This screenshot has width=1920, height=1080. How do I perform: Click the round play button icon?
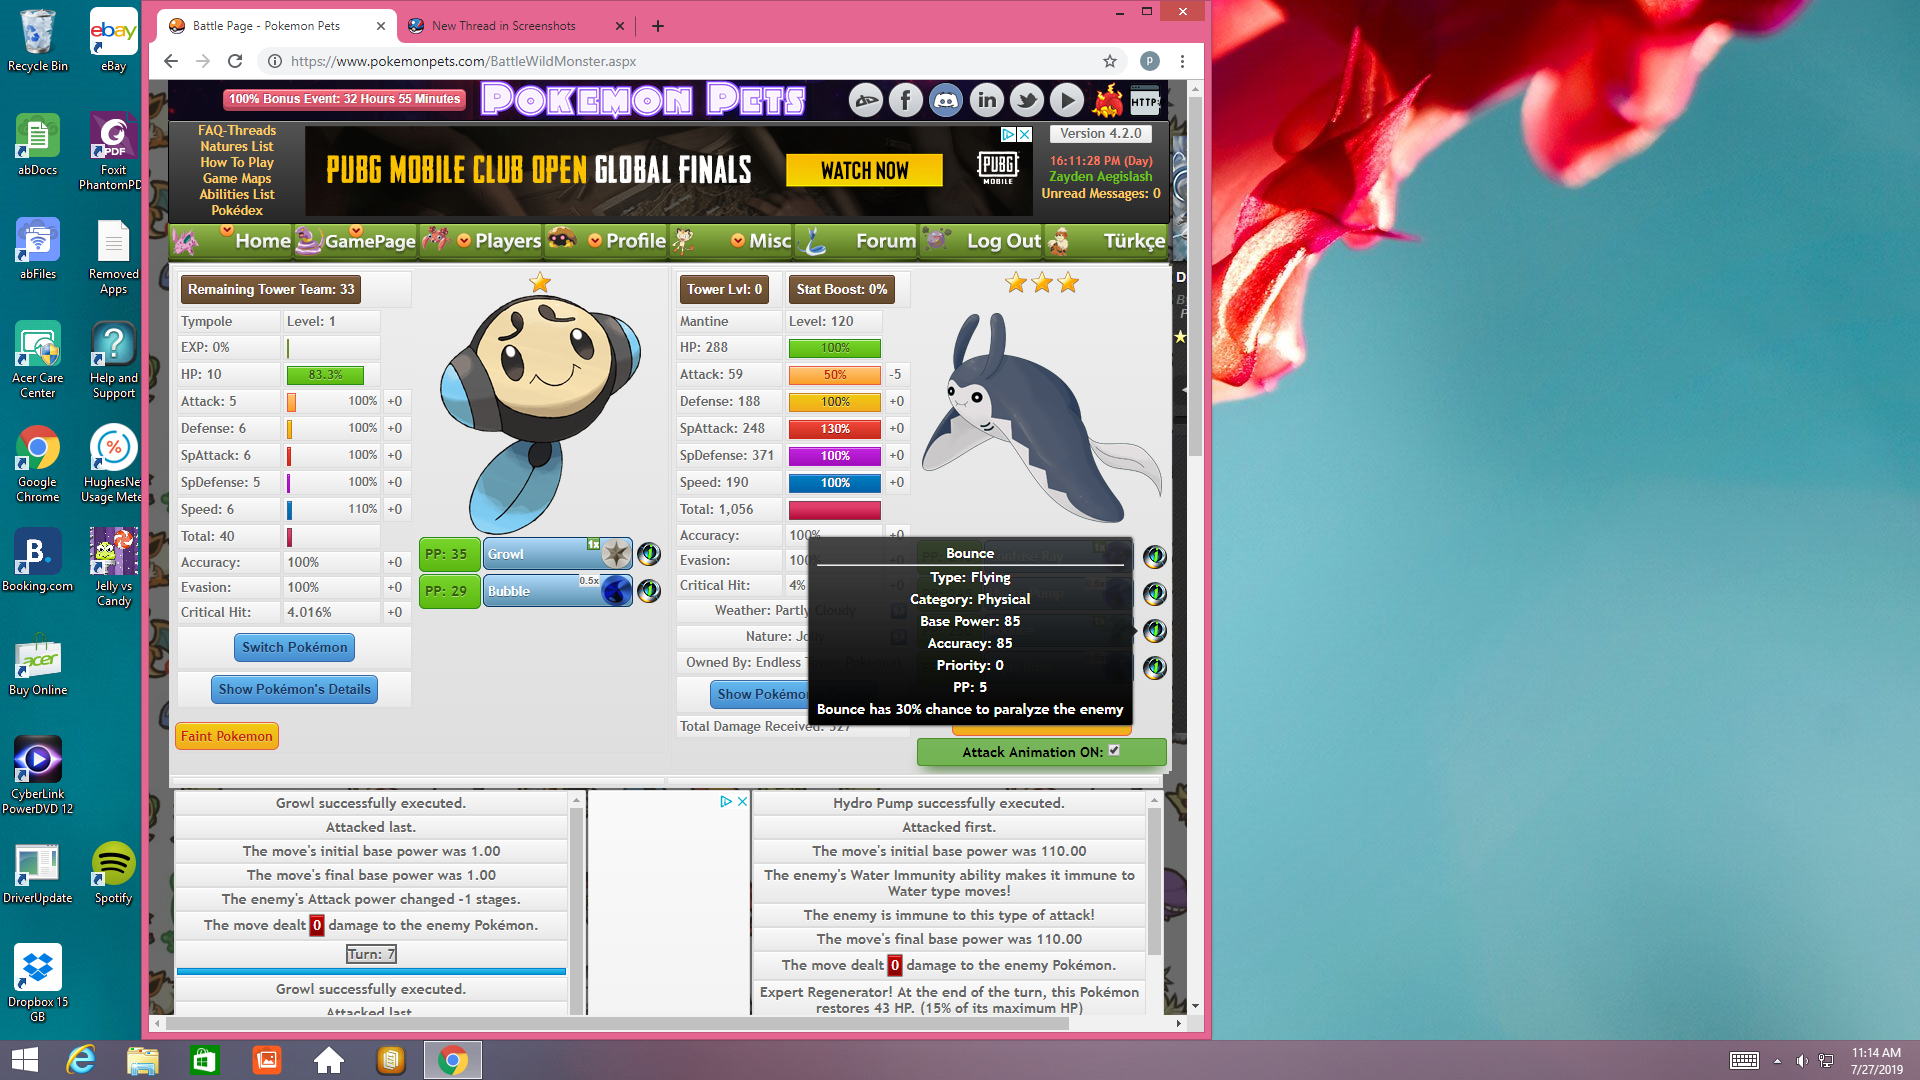(x=1066, y=100)
